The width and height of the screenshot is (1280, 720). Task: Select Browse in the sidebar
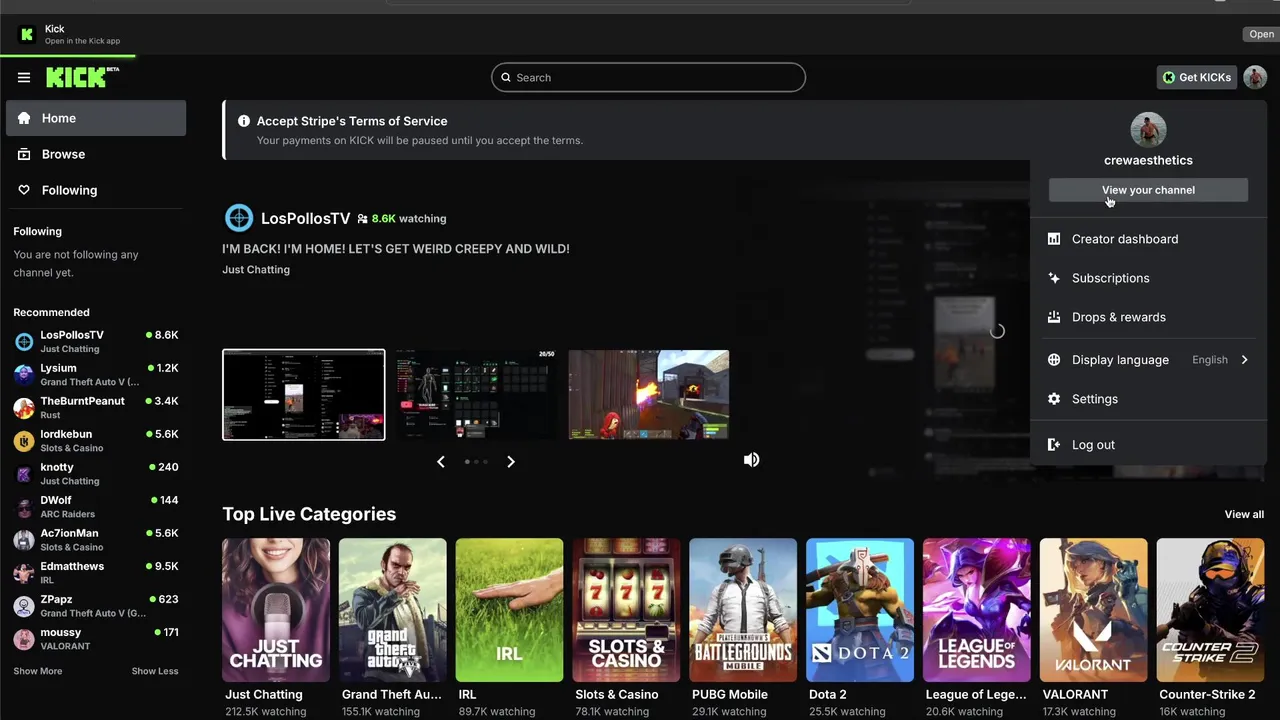pos(96,154)
